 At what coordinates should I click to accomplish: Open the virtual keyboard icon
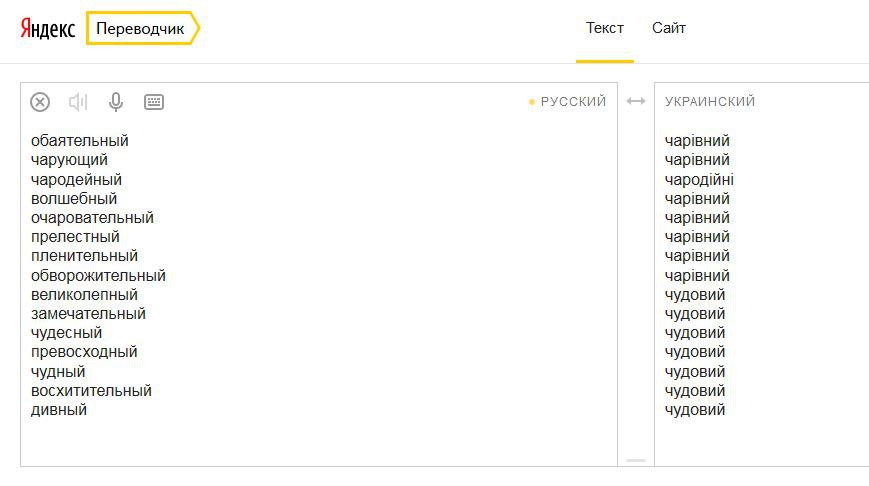tap(154, 101)
